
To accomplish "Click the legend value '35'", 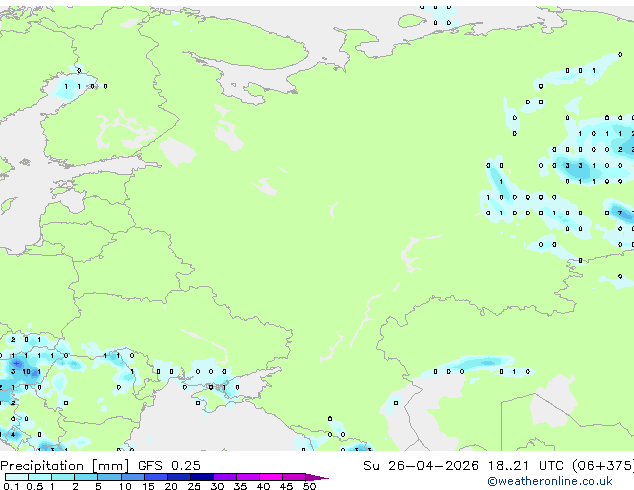I will point(240,486).
